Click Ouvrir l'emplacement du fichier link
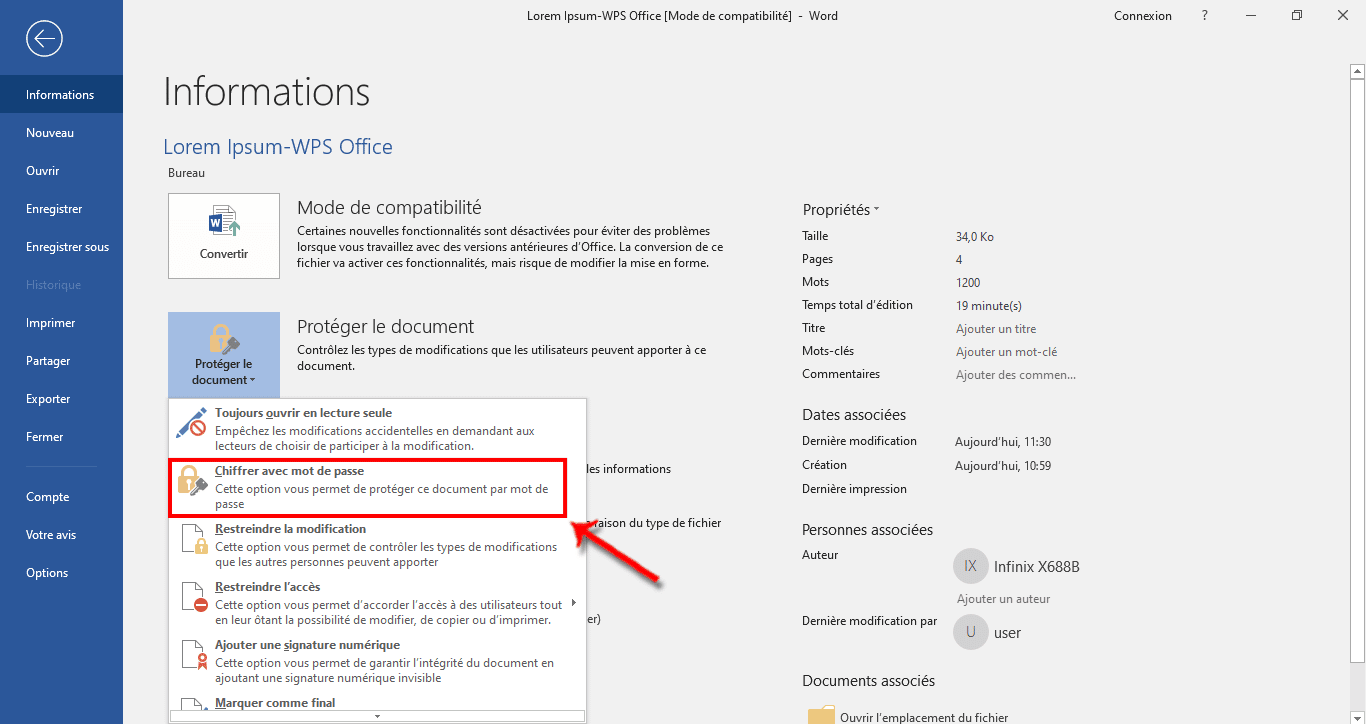Image resolution: width=1366 pixels, height=724 pixels. (x=924, y=717)
